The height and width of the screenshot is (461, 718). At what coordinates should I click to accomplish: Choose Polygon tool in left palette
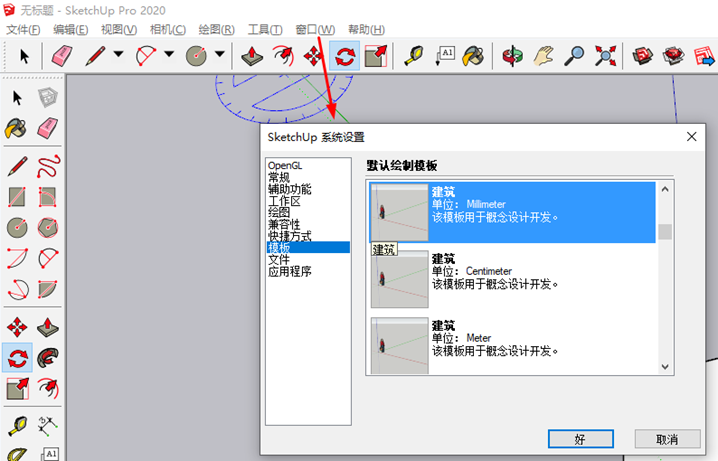click(x=48, y=228)
